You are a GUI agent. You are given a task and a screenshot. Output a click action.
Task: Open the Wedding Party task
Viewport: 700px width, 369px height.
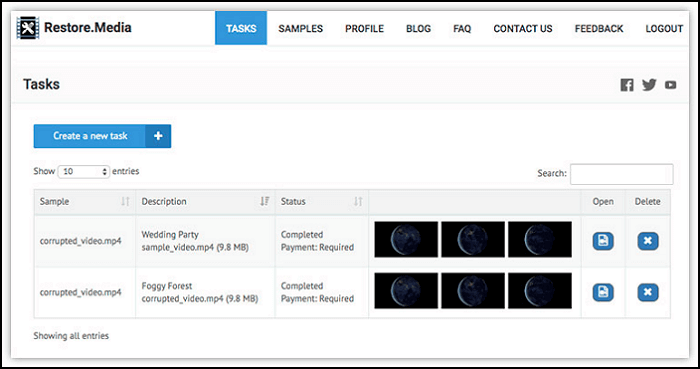click(x=603, y=241)
